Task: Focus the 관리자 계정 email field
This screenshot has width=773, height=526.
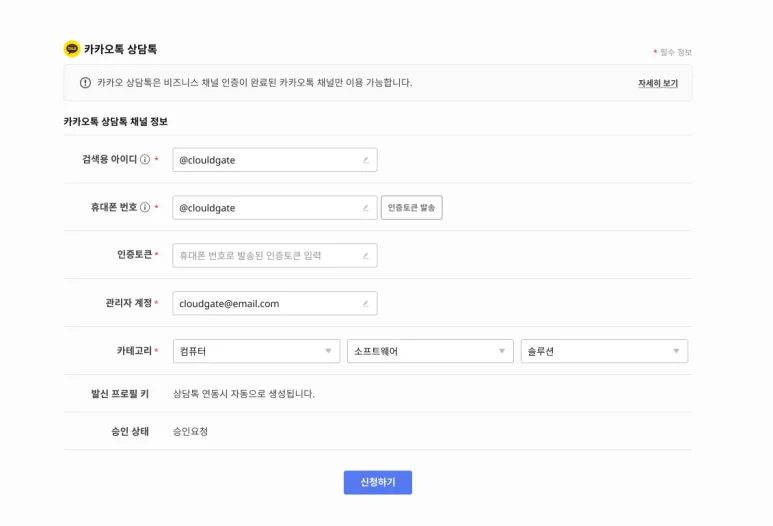Action: click(x=275, y=303)
